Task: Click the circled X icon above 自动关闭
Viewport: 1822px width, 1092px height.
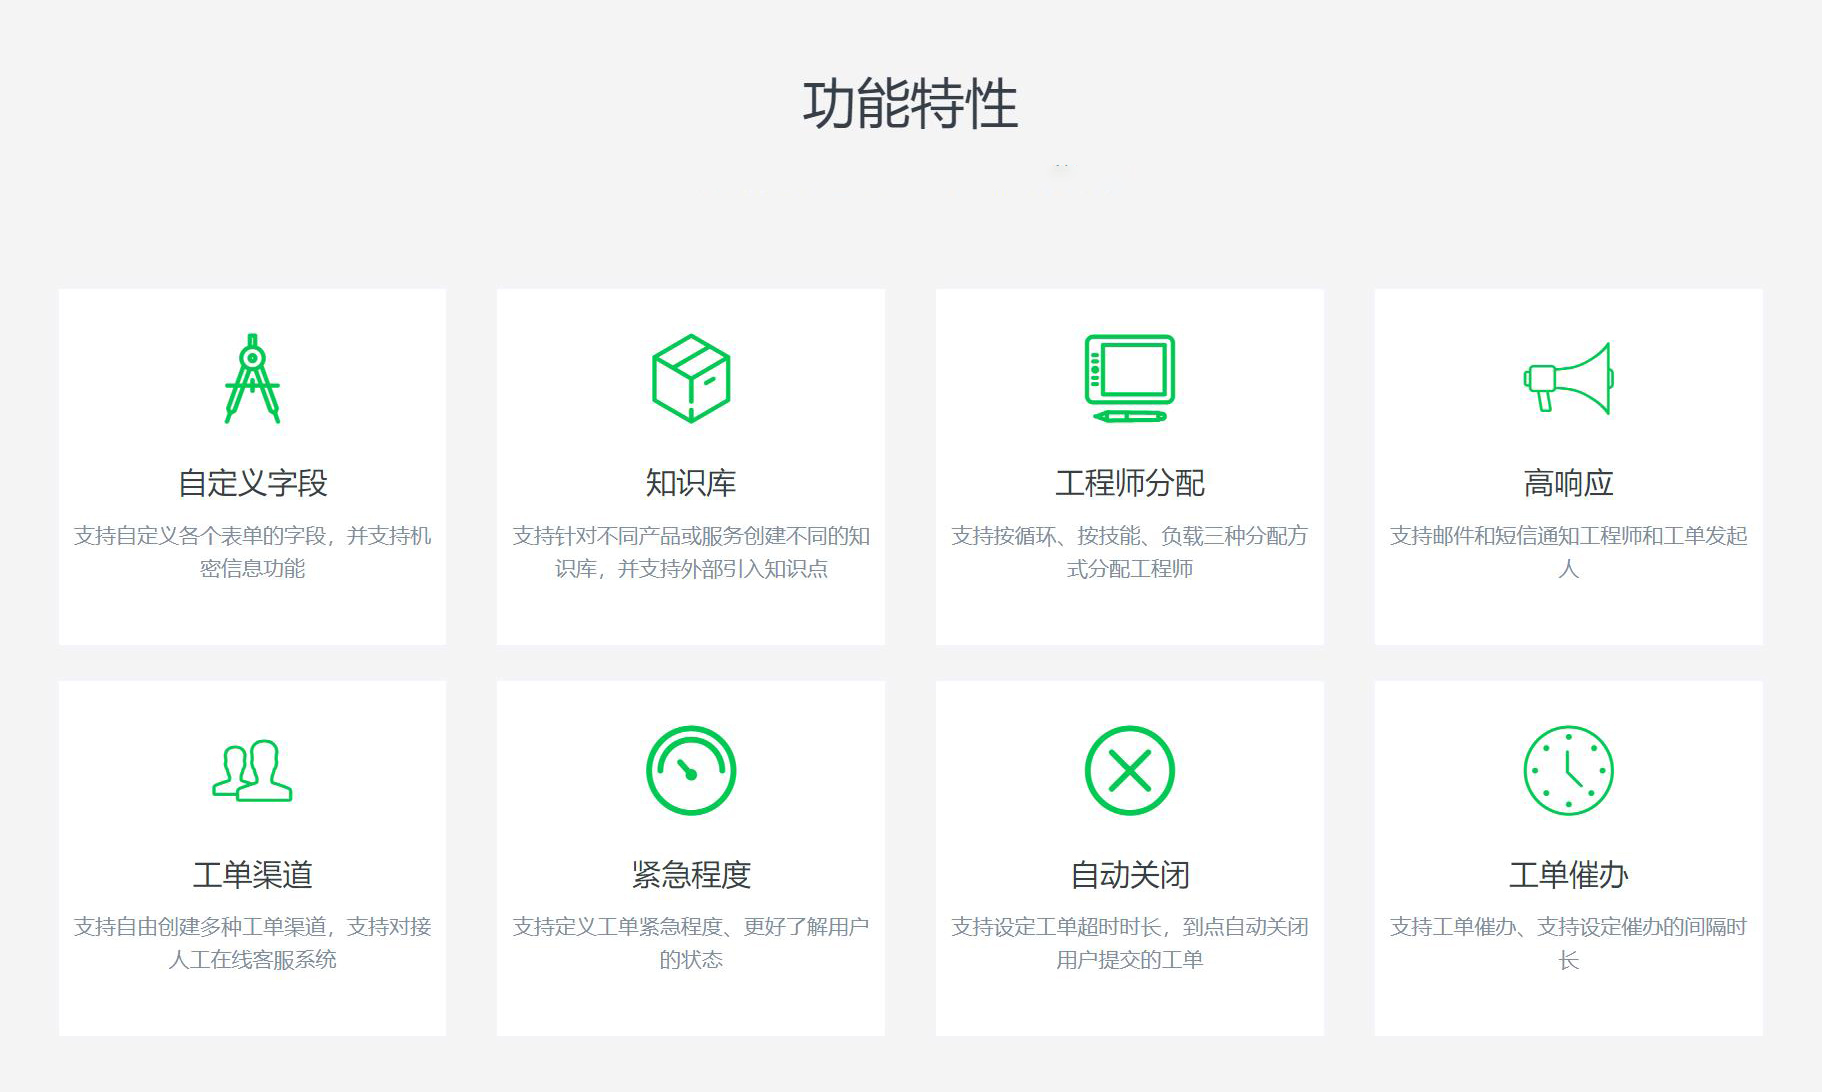Action: tap(1130, 770)
